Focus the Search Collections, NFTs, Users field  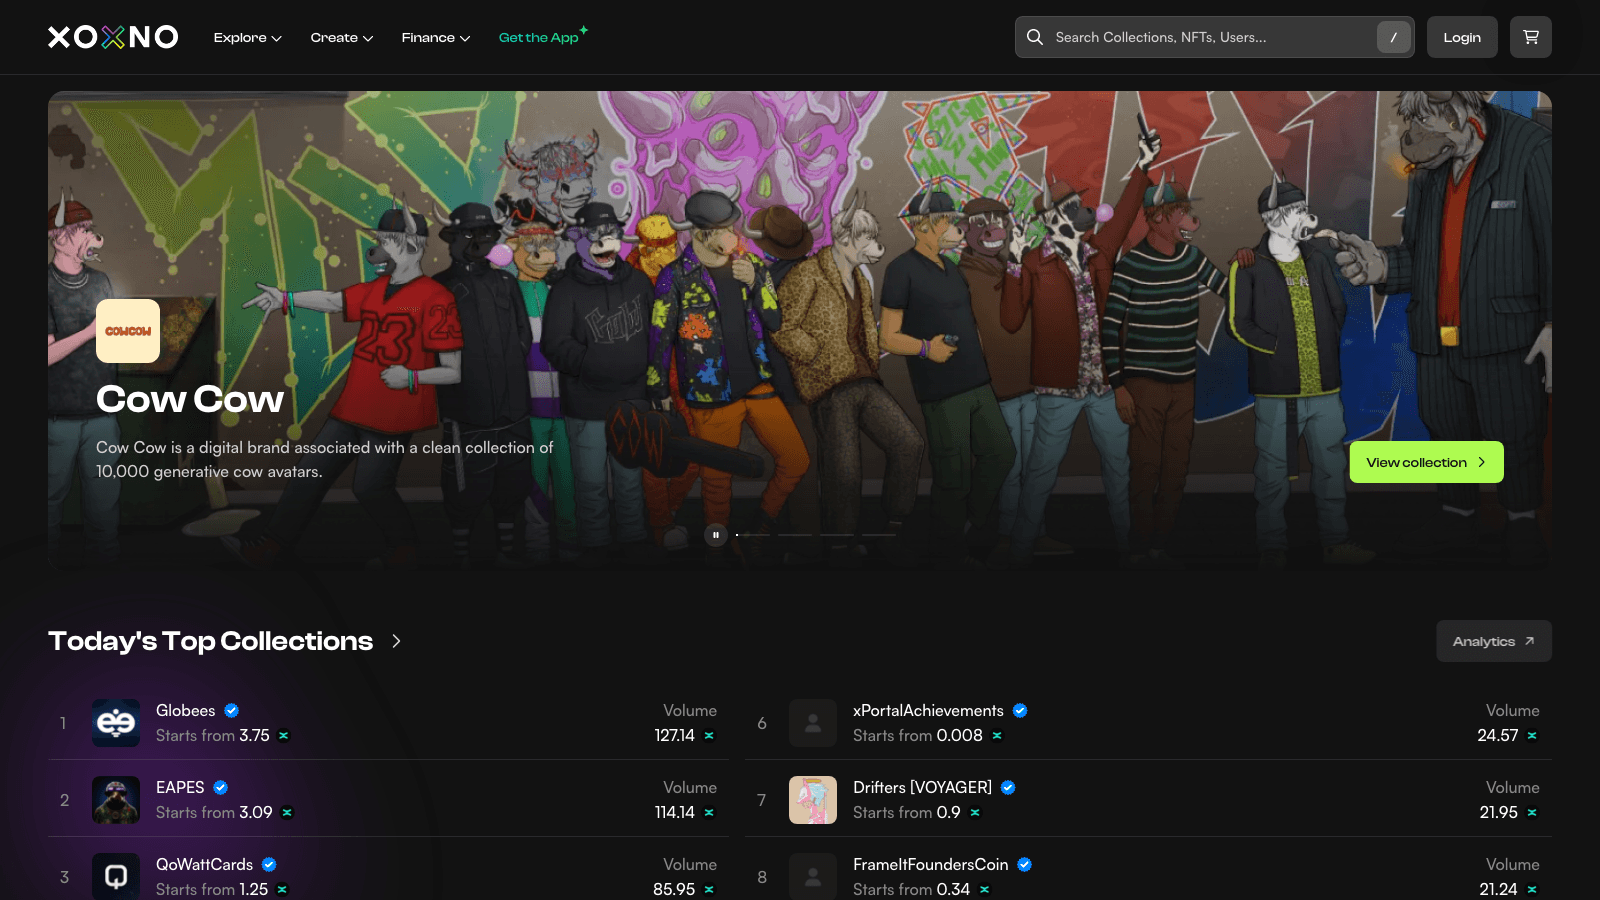[x=1214, y=37]
